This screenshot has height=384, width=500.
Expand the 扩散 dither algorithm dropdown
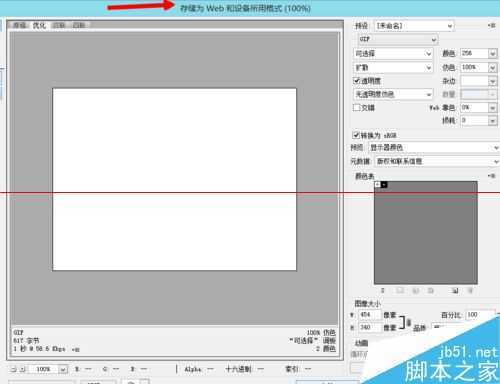(393, 68)
